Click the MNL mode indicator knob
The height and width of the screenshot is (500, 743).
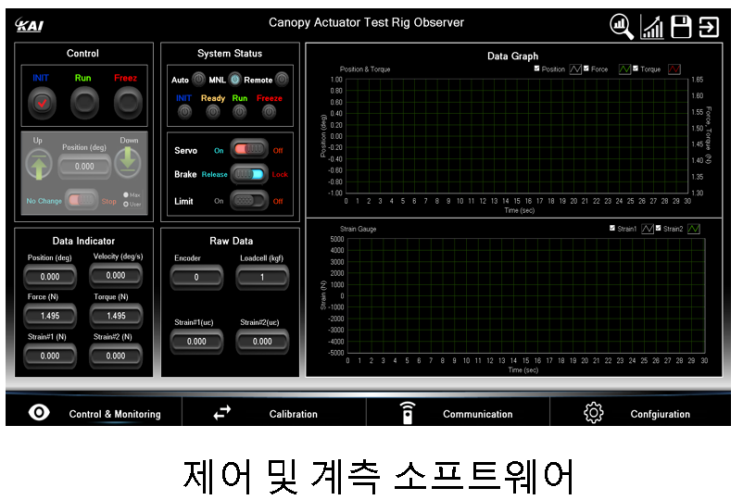pos(235,79)
